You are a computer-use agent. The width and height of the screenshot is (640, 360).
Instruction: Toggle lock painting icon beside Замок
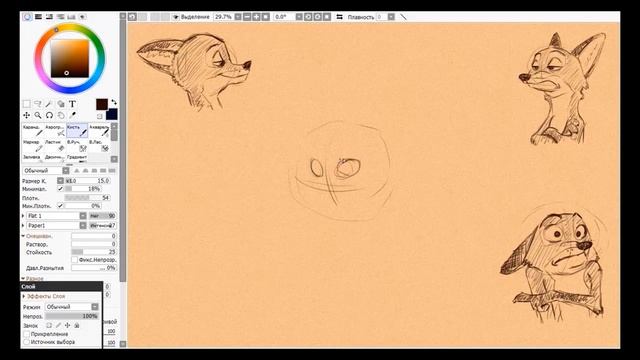58,325
